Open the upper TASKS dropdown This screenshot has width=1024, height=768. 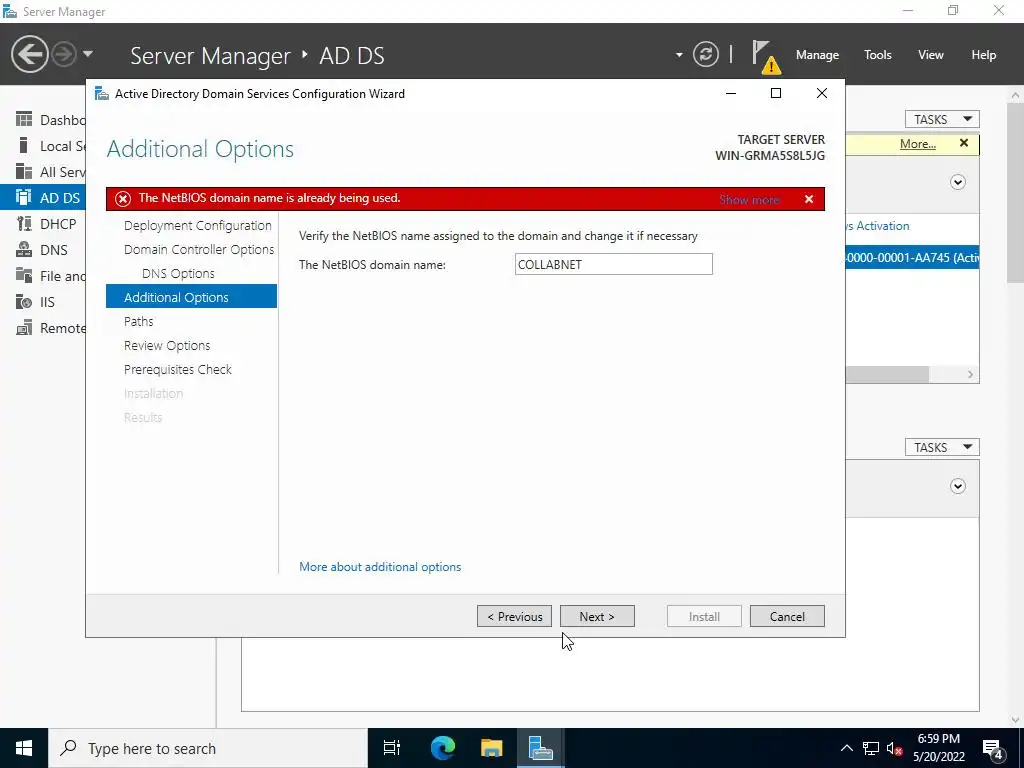[x=942, y=120]
